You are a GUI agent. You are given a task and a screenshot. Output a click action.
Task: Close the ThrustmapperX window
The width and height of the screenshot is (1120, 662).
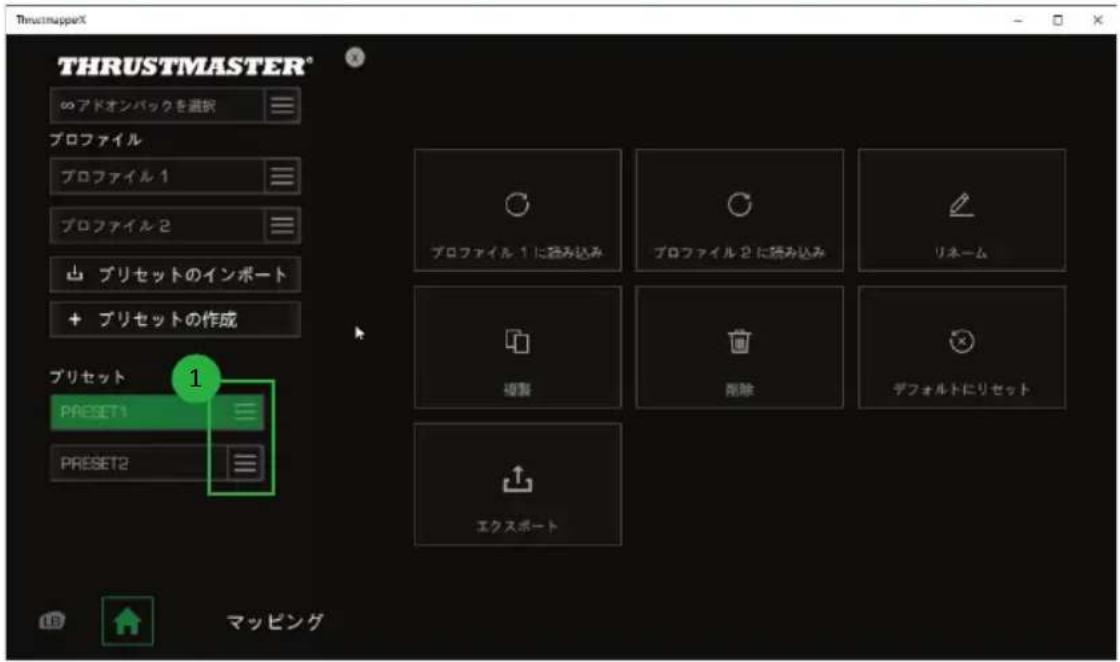point(1097,20)
